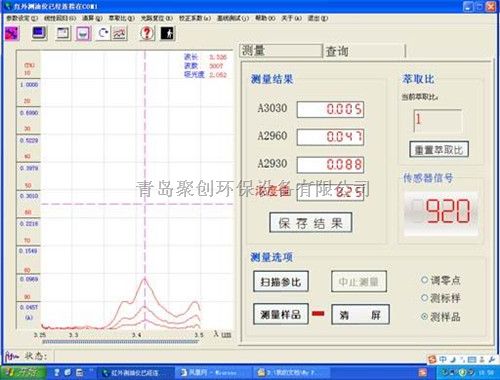The image size is (500, 380).
Task: Click the Windows Start button
Action: 22,372
